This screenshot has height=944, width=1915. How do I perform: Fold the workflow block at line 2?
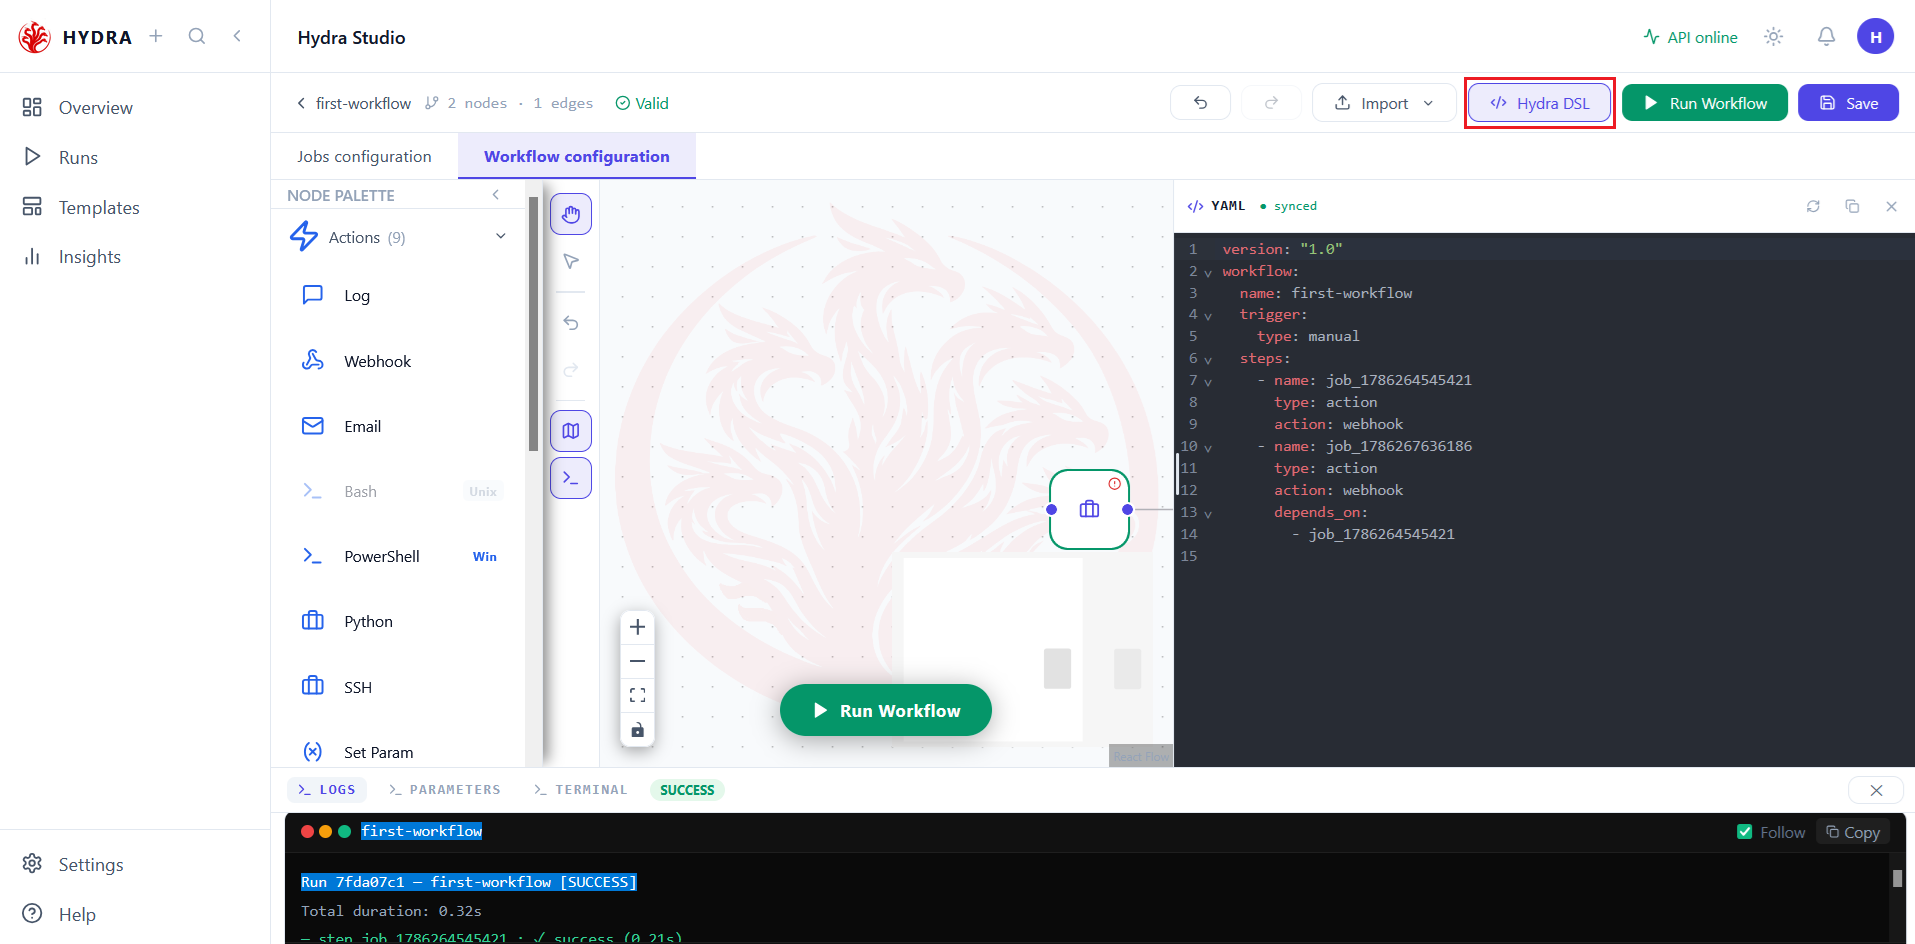tap(1208, 272)
